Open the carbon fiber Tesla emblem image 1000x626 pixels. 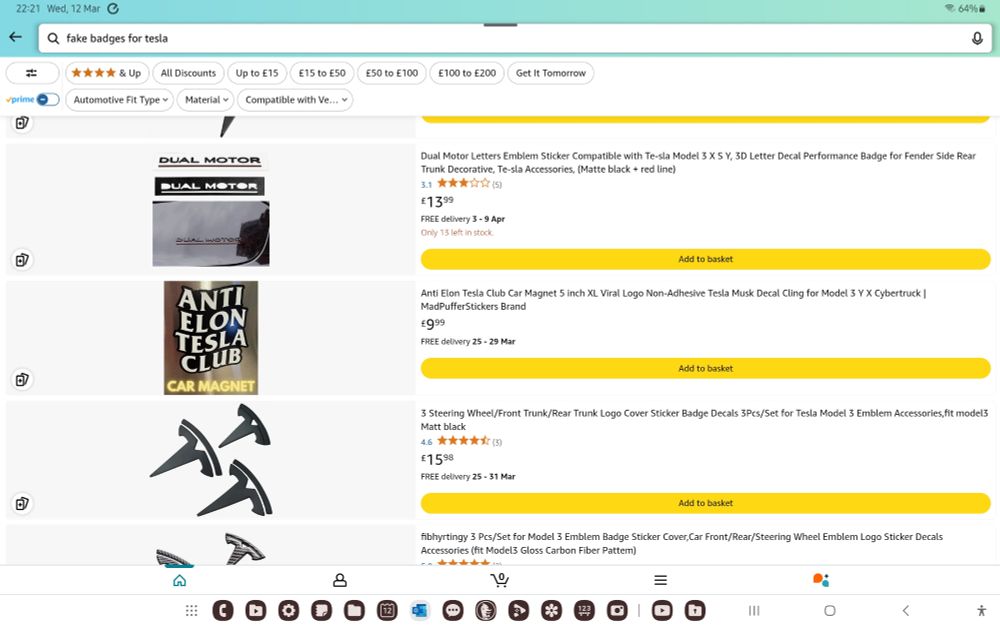pyautogui.click(x=210, y=550)
